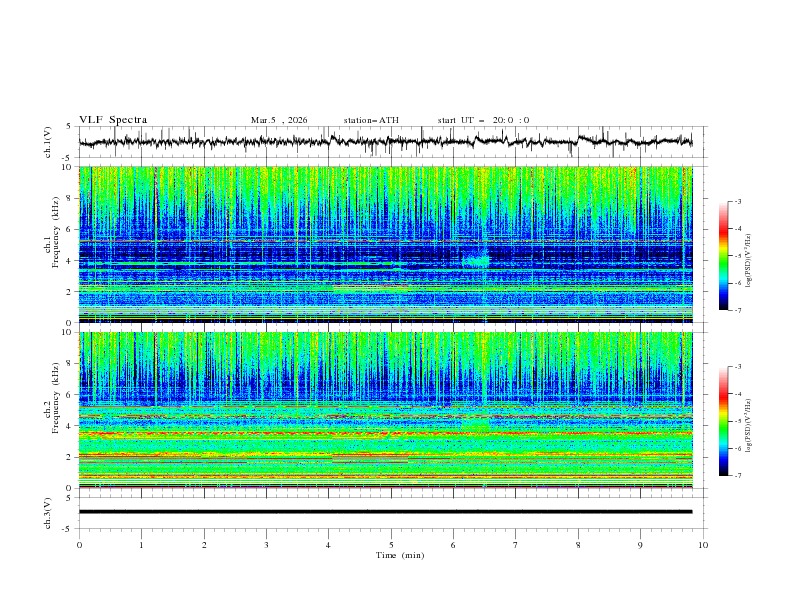Click the "ch.1(V)" axis label

(x=48, y=142)
